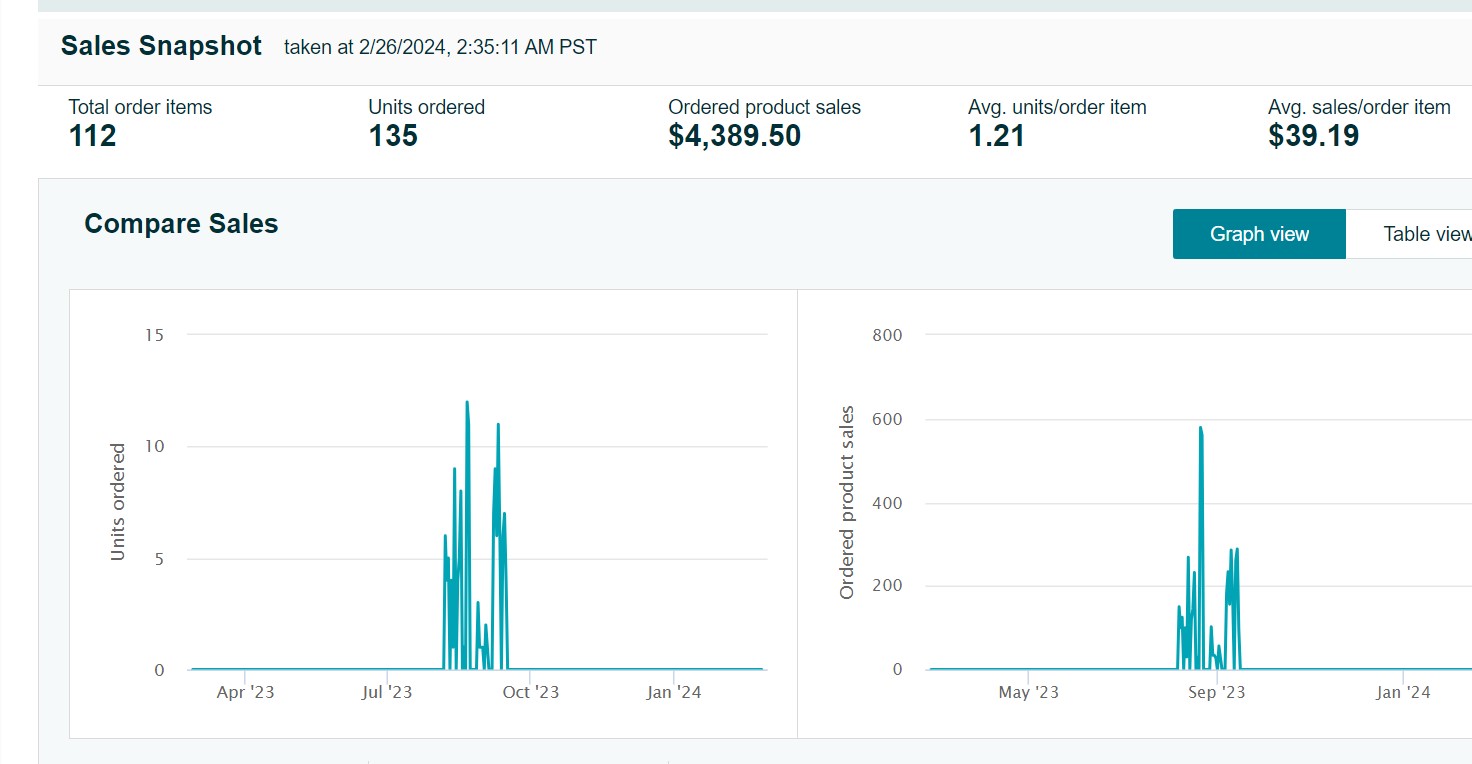Click Jan '24 label on Units ordered chart

pos(673,692)
